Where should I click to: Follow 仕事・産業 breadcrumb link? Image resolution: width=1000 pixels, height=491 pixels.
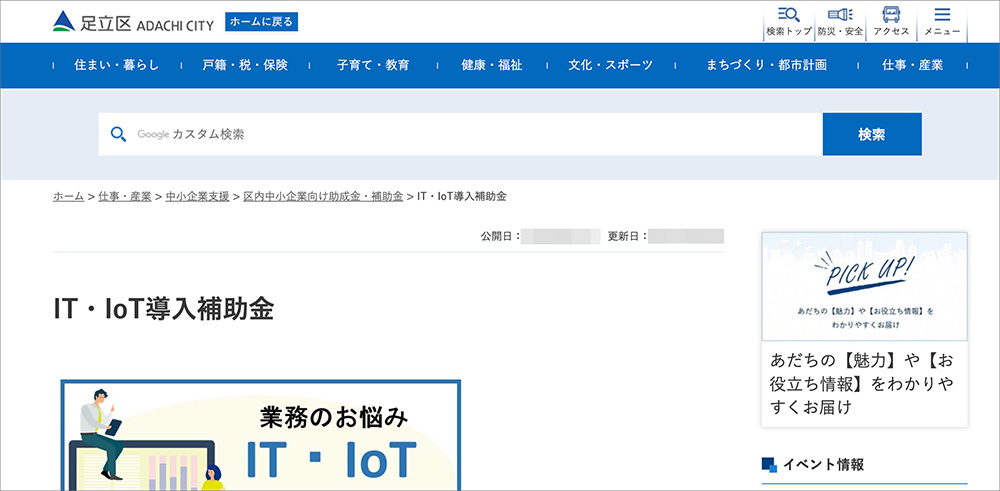point(125,196)
